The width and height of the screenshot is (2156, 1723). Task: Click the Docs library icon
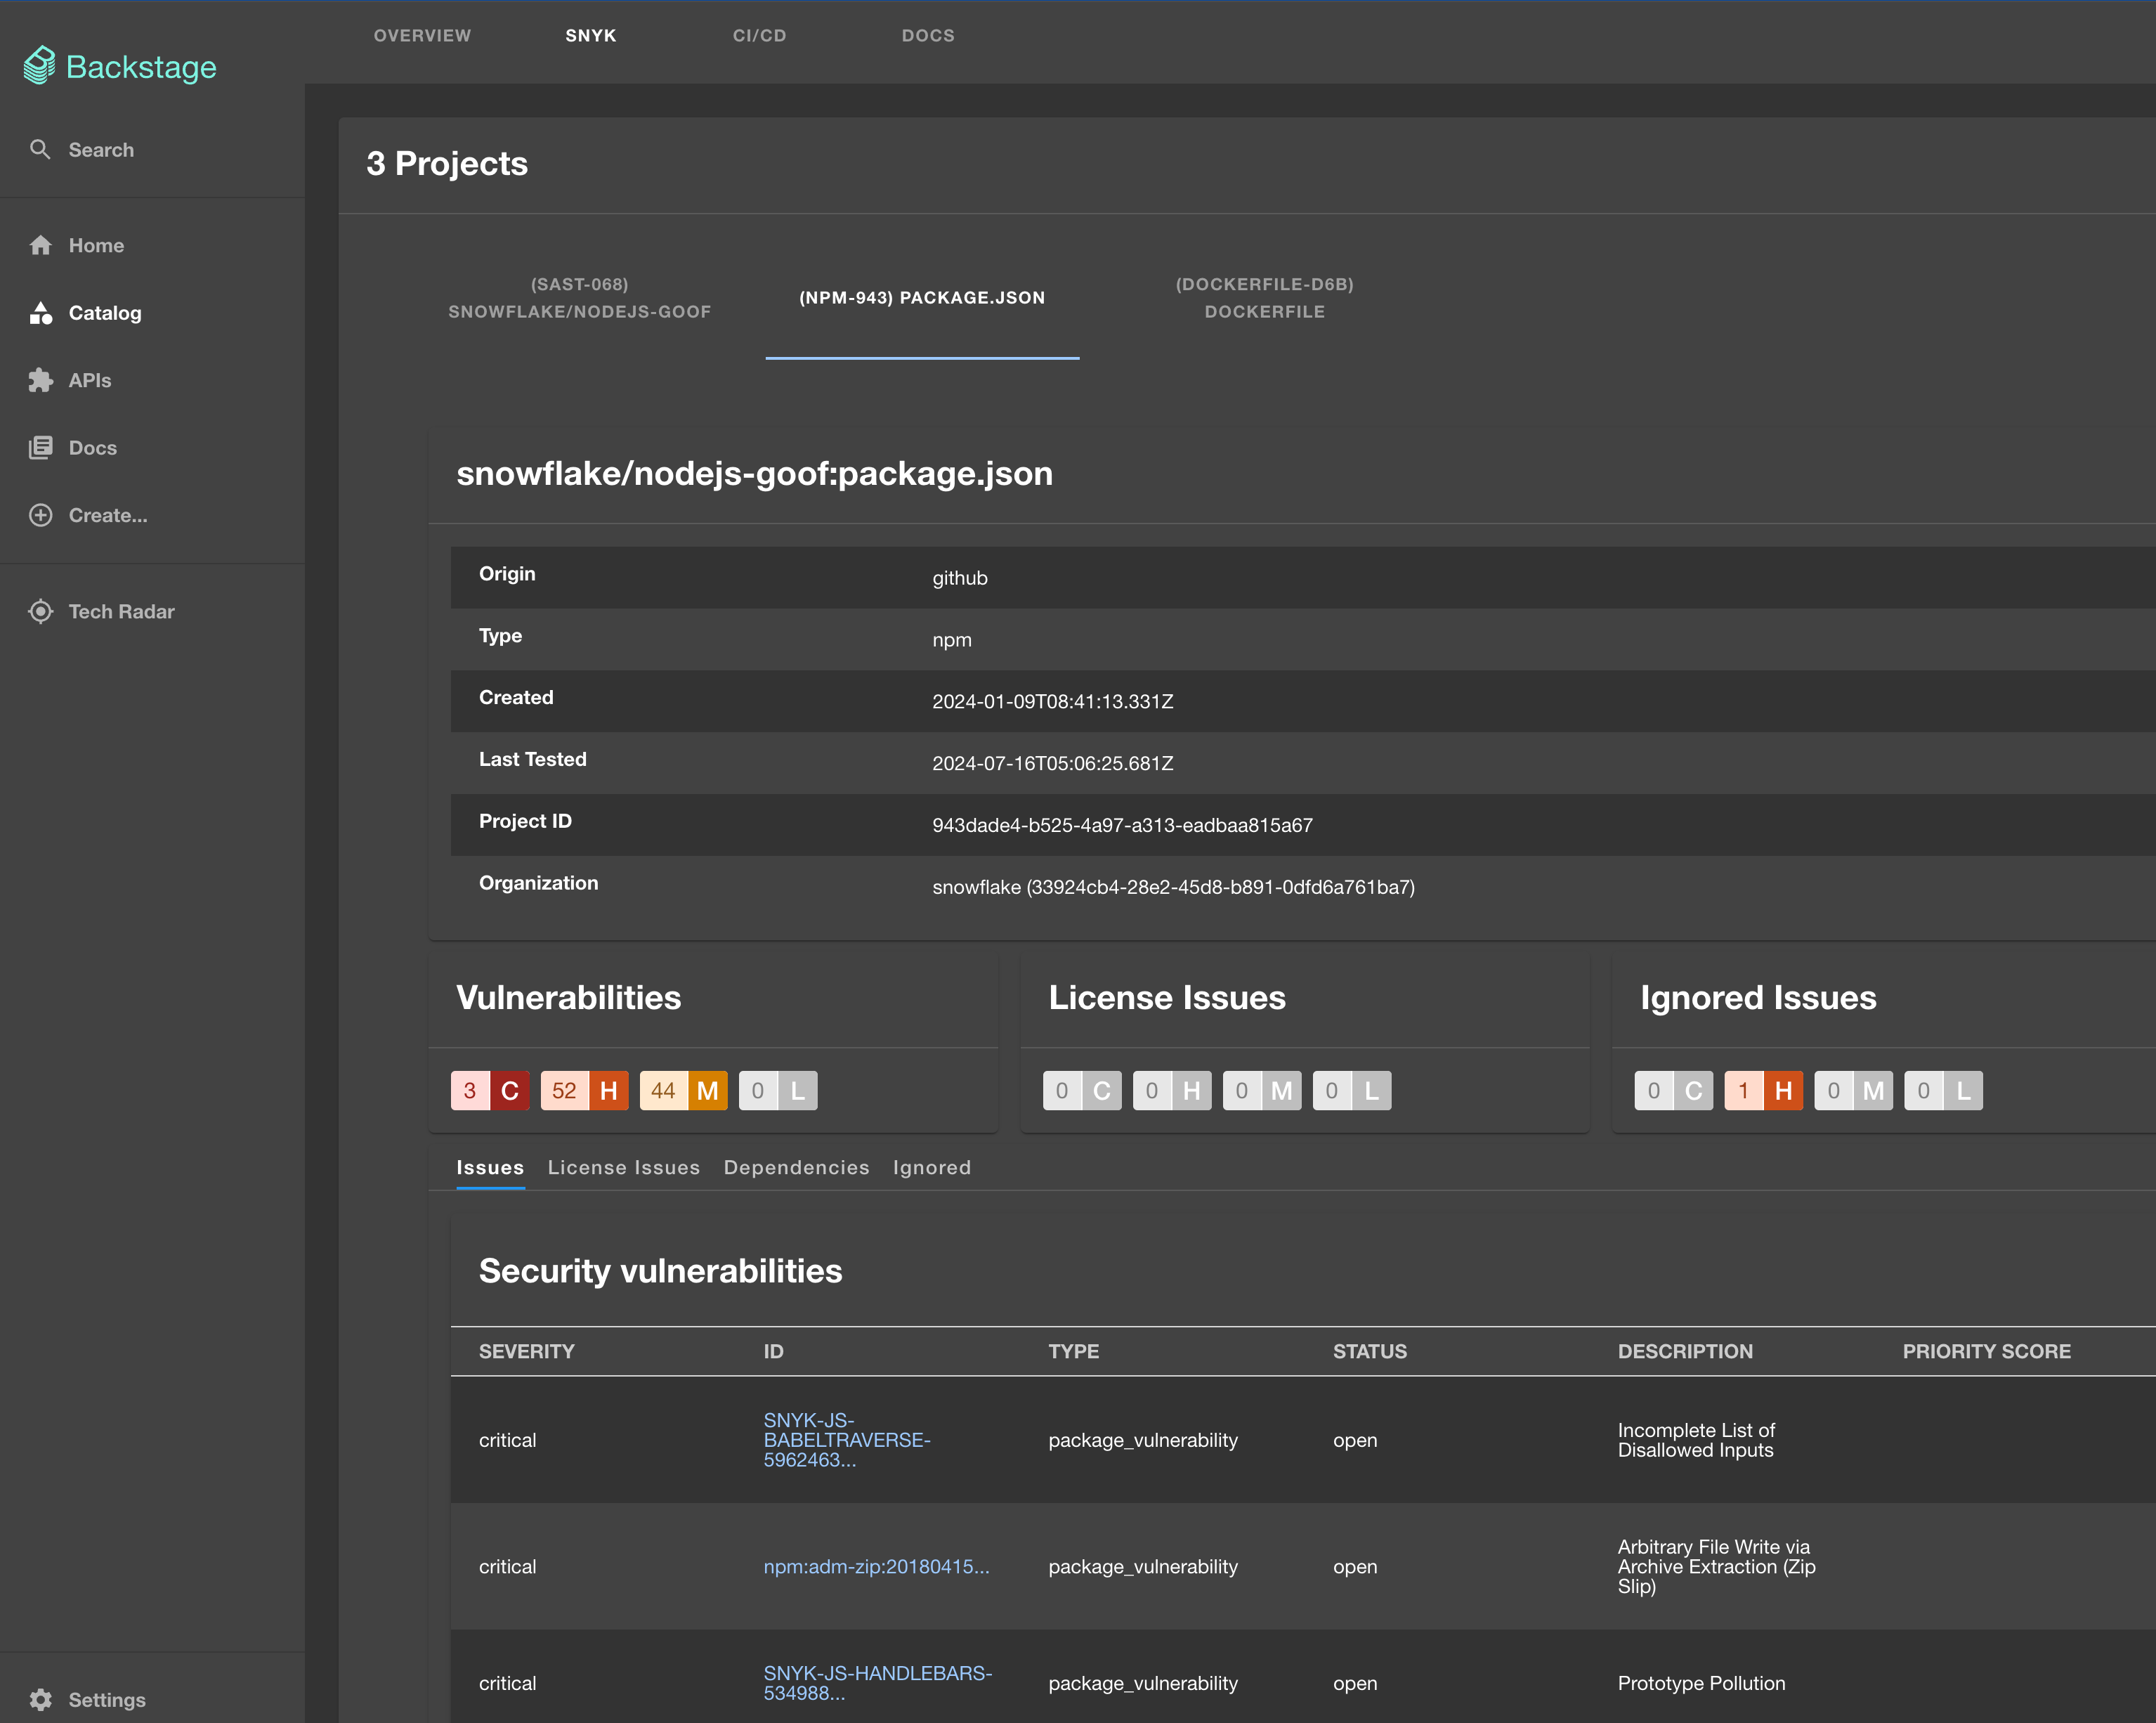coord(40,448)
